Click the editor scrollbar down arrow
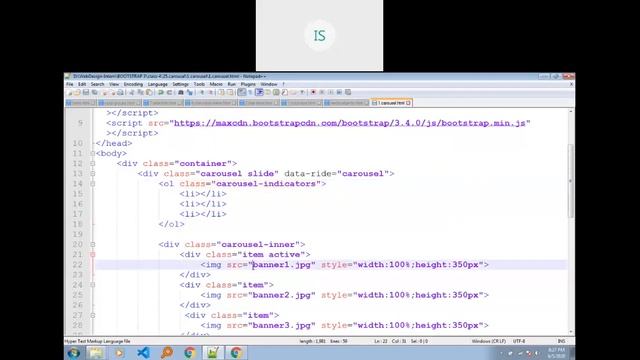The height and width of the screenshot is (360, 640). click(x=571, y=332)
